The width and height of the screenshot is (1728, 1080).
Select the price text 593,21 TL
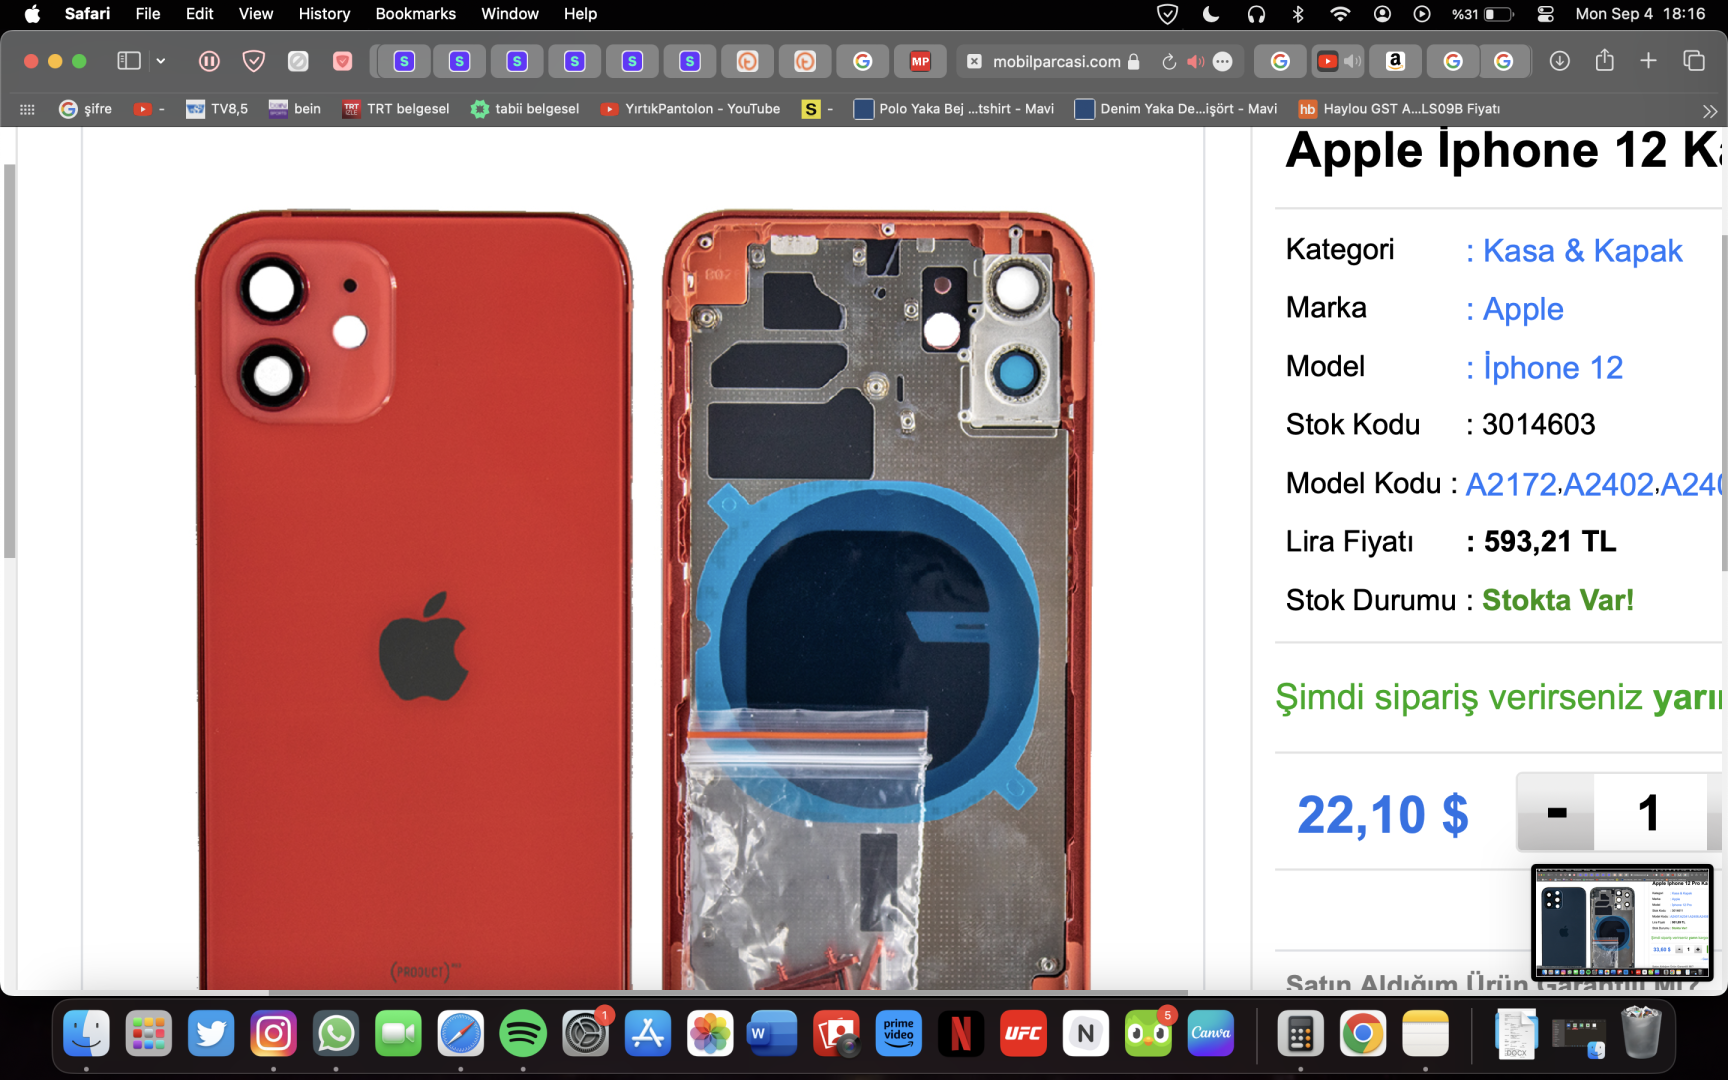pos(1550,542)
